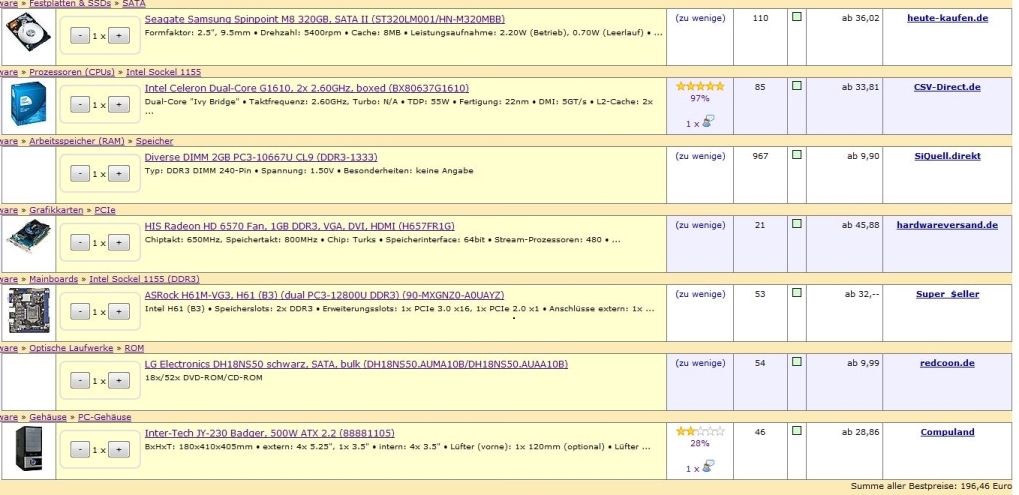Tick the checkbox in the Diverse DIMM row
Screen dimensions: 1019x495
pos(797,155)
